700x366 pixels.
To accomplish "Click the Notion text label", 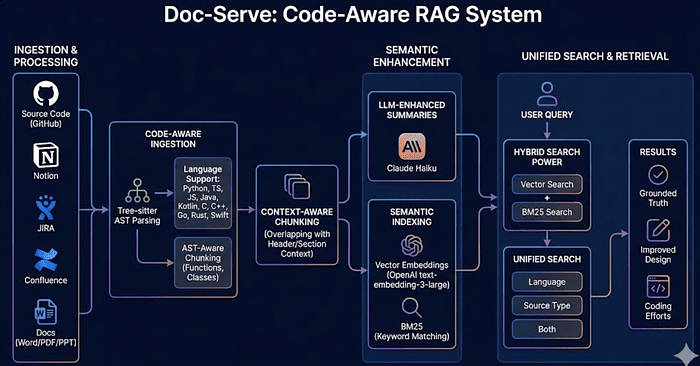I will click(46, 176).
